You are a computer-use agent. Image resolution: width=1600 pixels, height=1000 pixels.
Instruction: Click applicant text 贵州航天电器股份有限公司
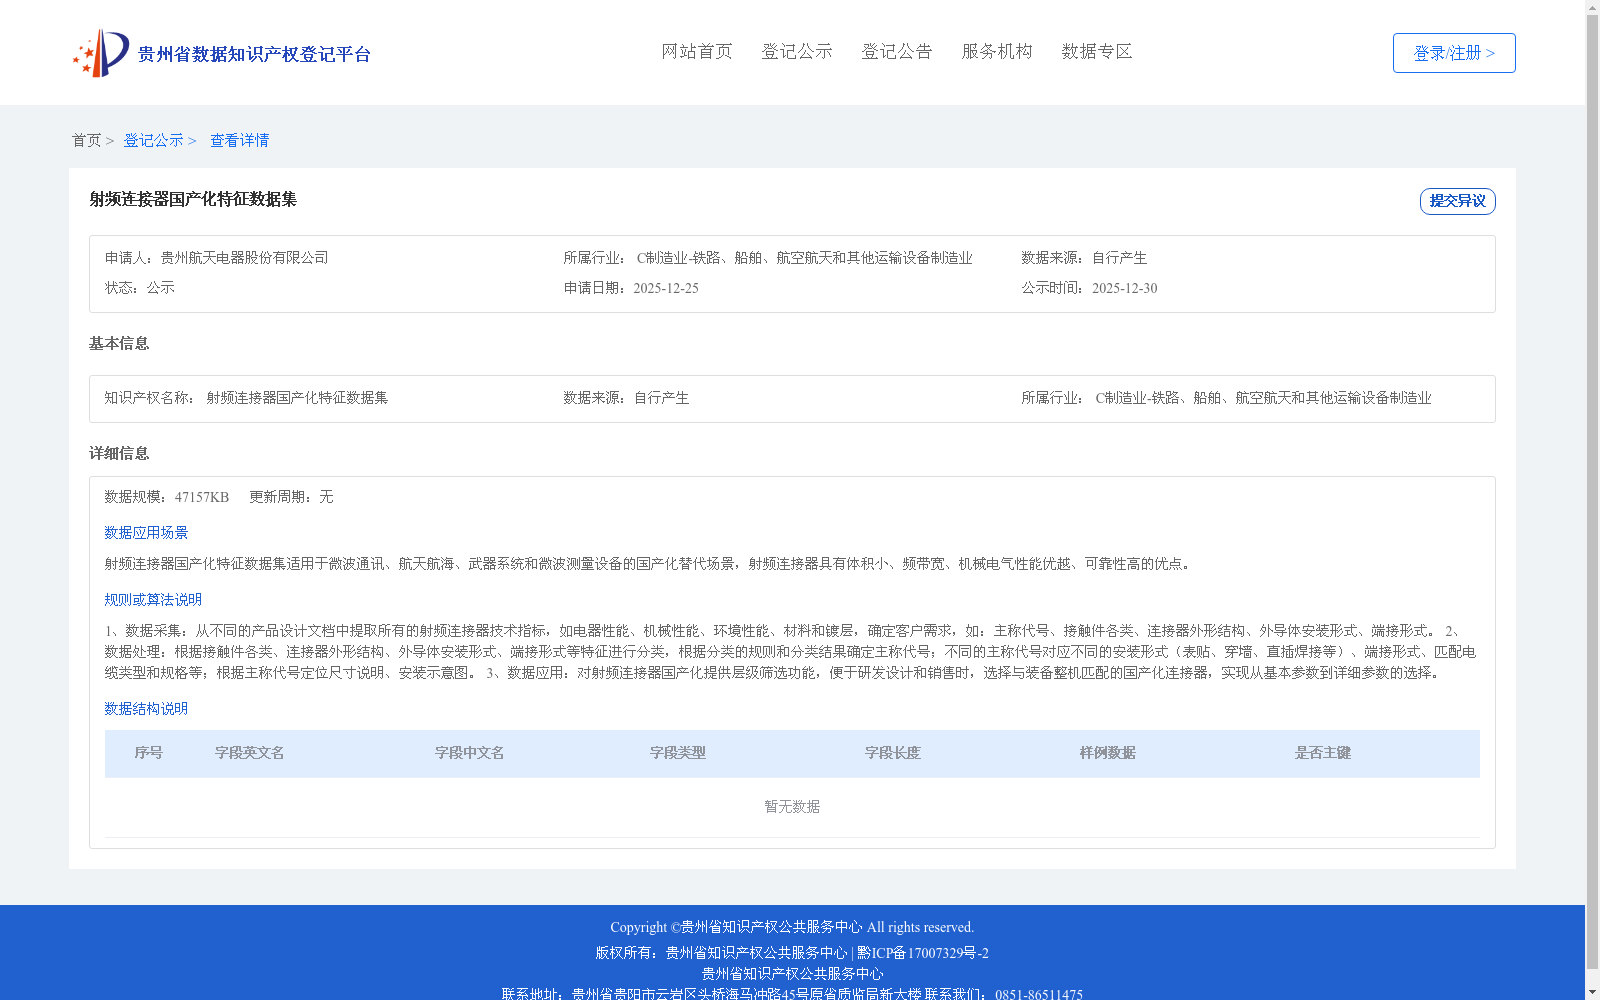[244, 258]
